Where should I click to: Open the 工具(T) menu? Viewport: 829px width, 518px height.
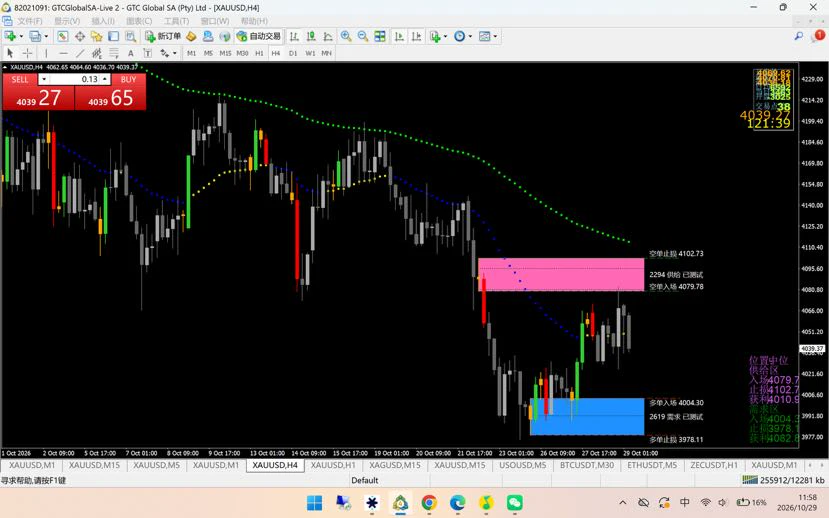(176, 21)
